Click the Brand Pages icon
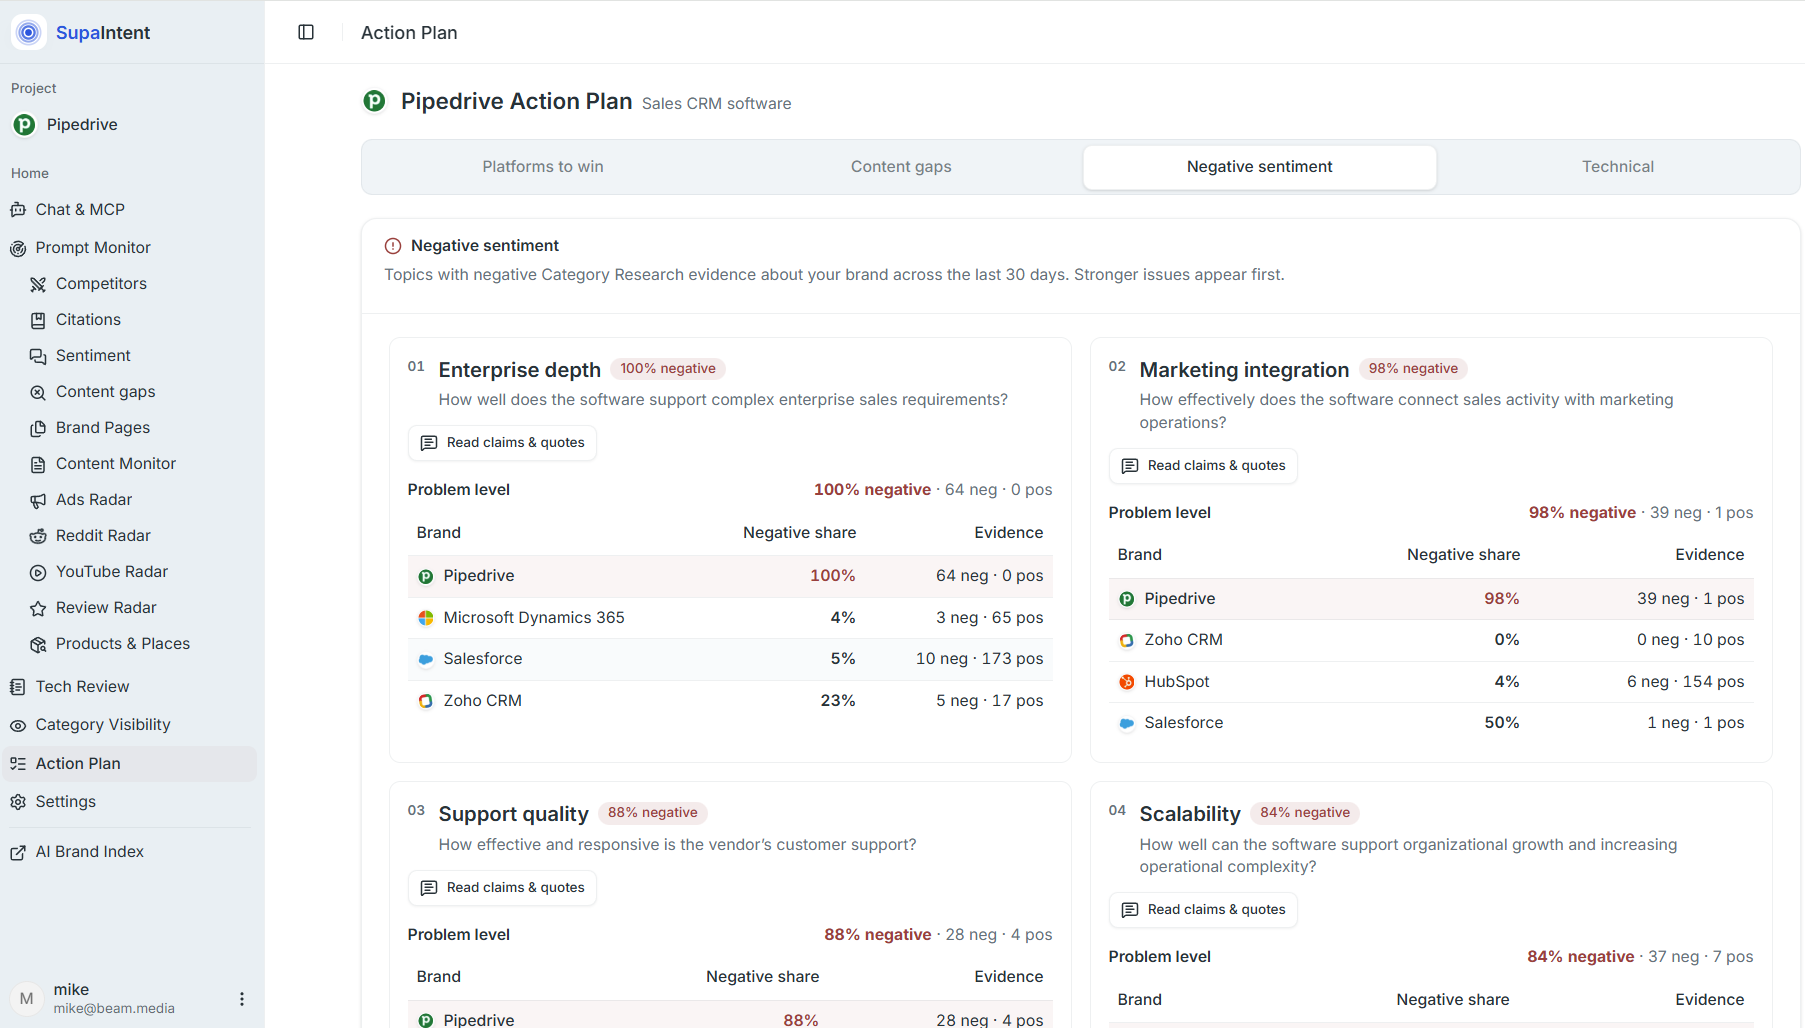Viewport: 1805px width, 1028px height. 38,428
